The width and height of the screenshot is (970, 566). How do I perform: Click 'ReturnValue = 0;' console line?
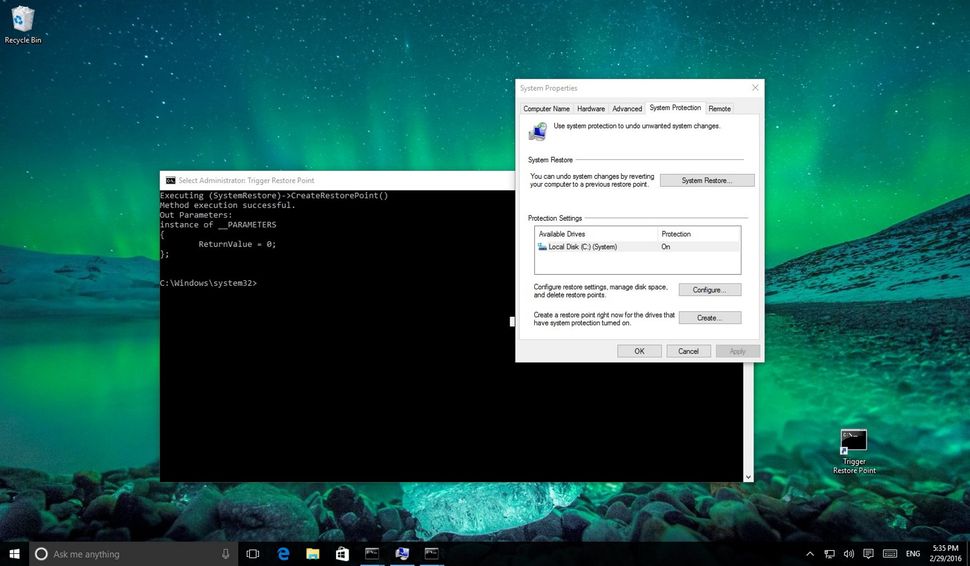click(237, 244)
